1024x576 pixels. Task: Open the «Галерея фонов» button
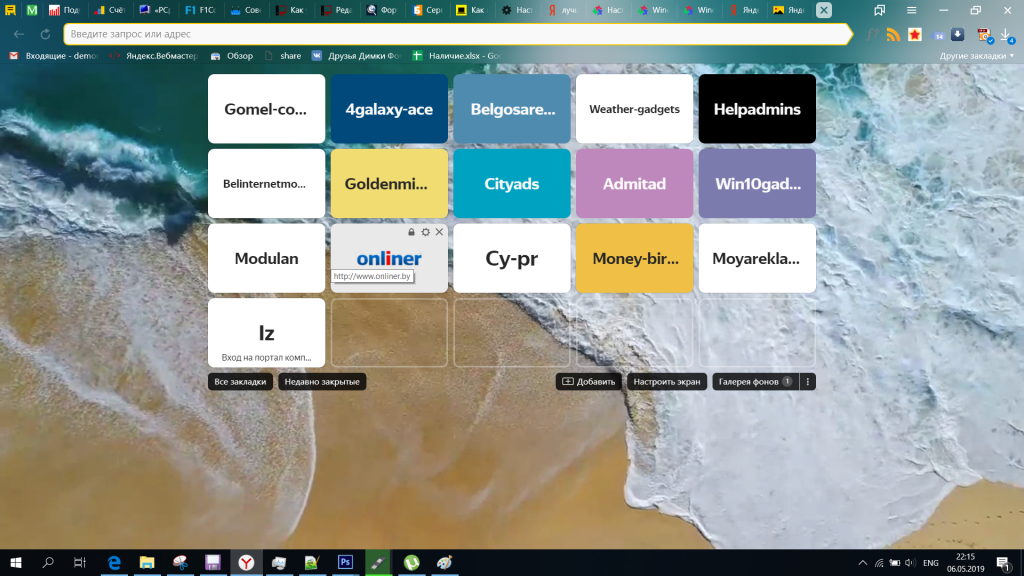pos(755,381)
